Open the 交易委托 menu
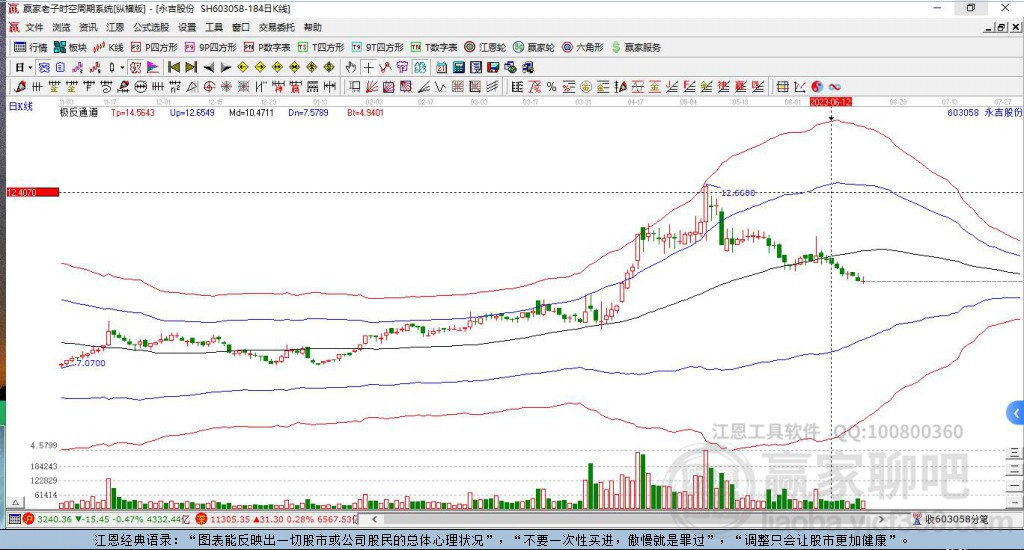The image size is (1024, 550). 276,27
